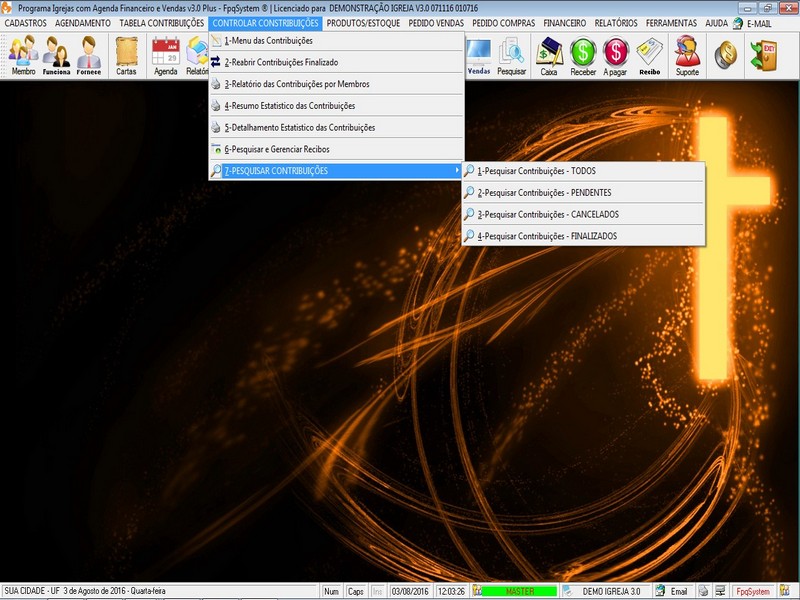Screen dimensions: 800x600
Task: Select 4-Resumo Estatistico das Contribuições
Action: click(x=337, y=106)
